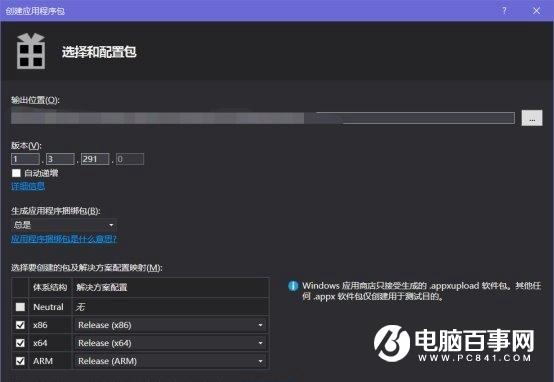Uncheck the ARM architecture checkbox

[x=20, y=361]
